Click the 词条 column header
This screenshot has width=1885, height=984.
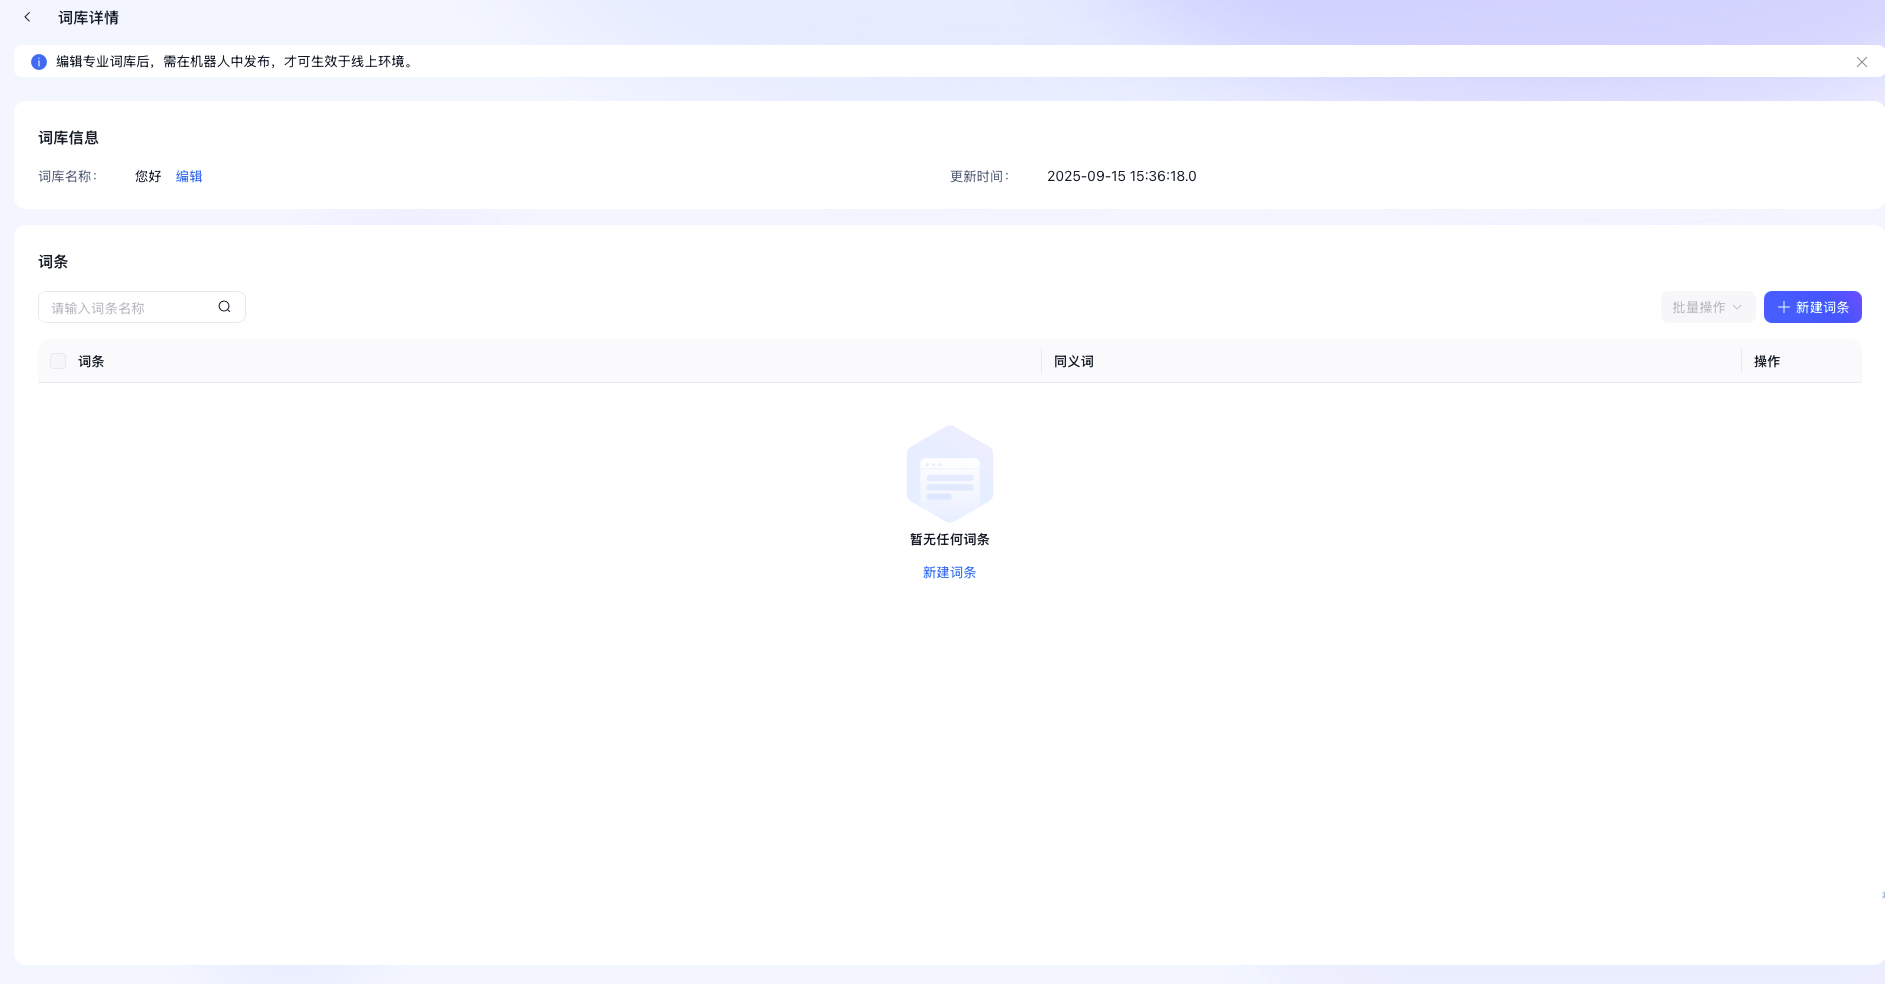91,362
